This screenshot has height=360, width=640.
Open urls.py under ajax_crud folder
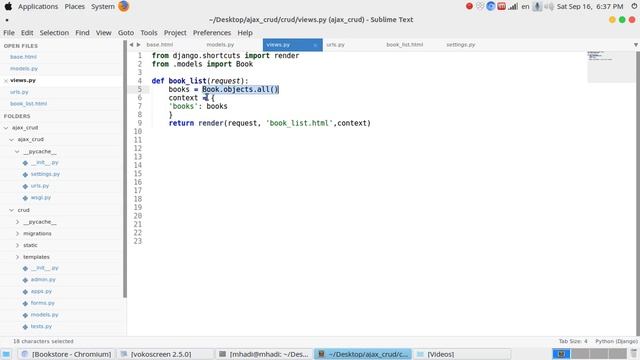pos(40,186)
